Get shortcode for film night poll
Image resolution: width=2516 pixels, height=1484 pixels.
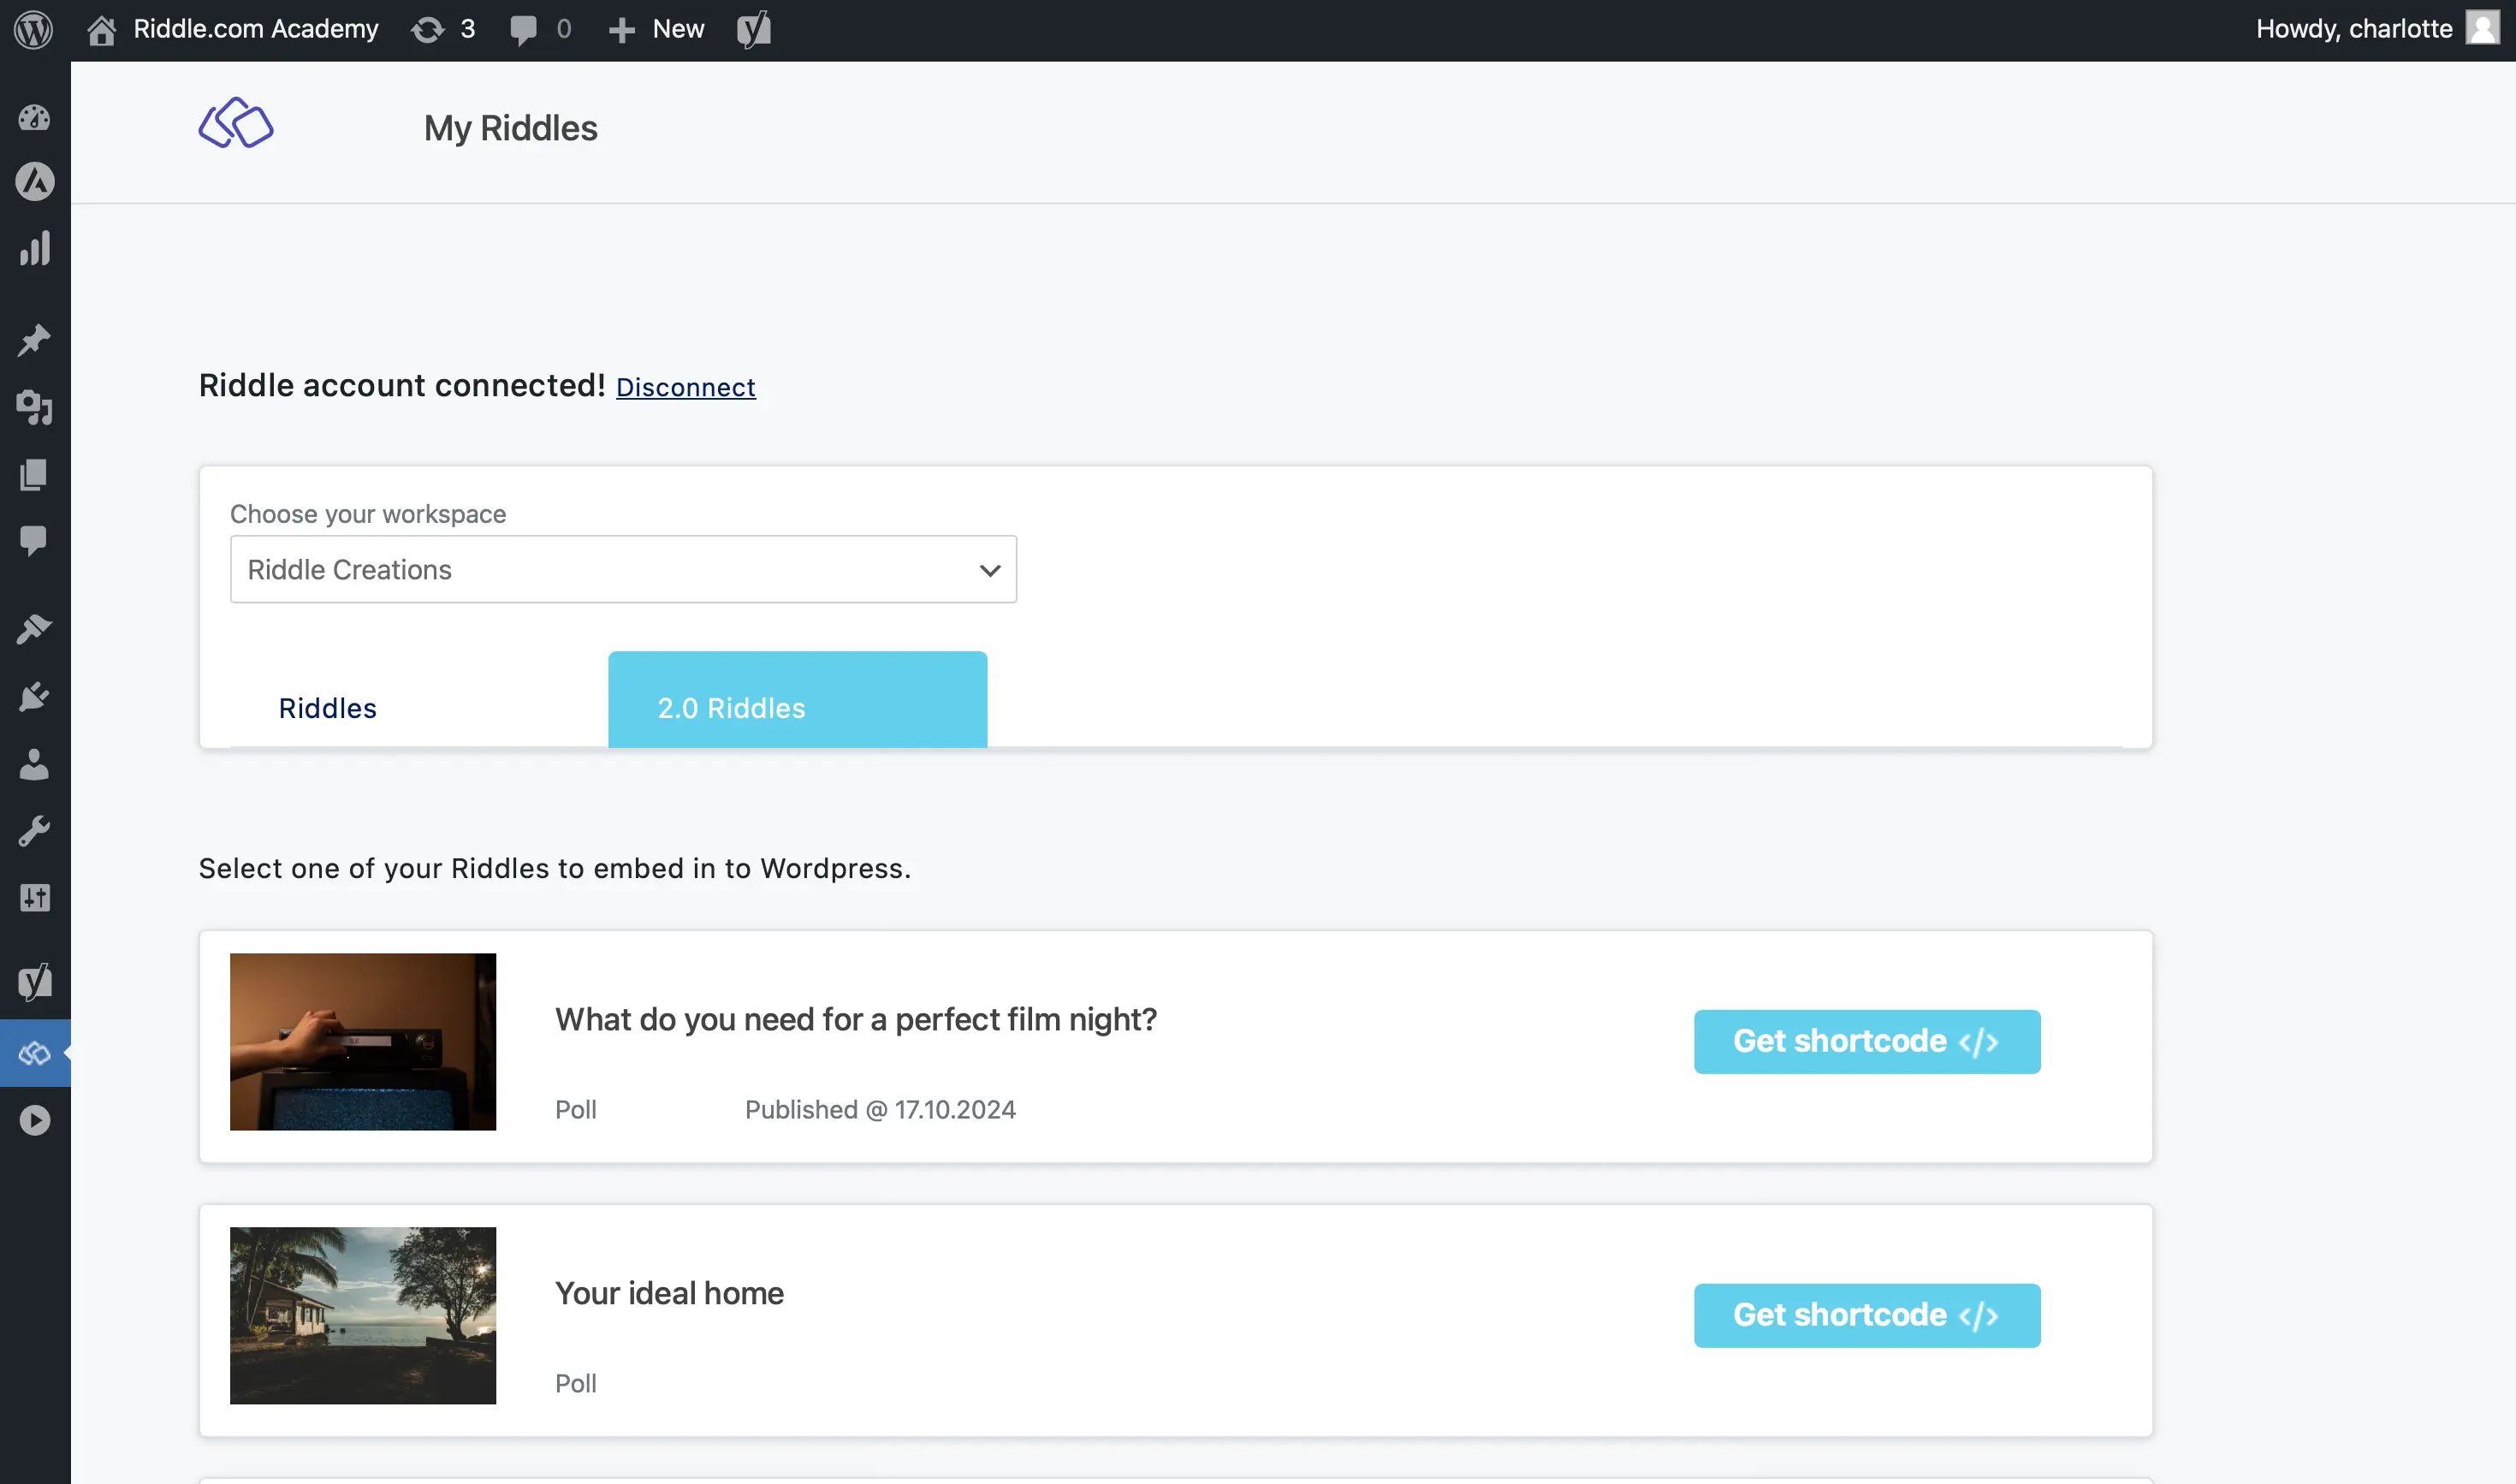pyautogui.click(x=1866, y=1041)
